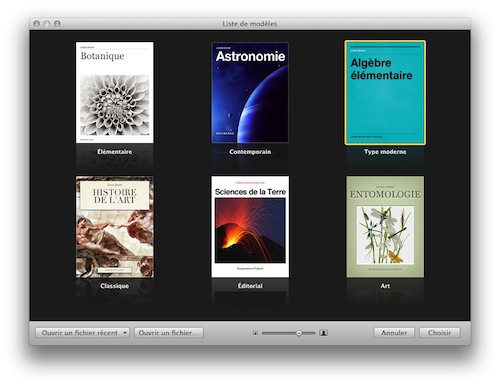Zoom the Liste de modèles window

click(57, 24)
